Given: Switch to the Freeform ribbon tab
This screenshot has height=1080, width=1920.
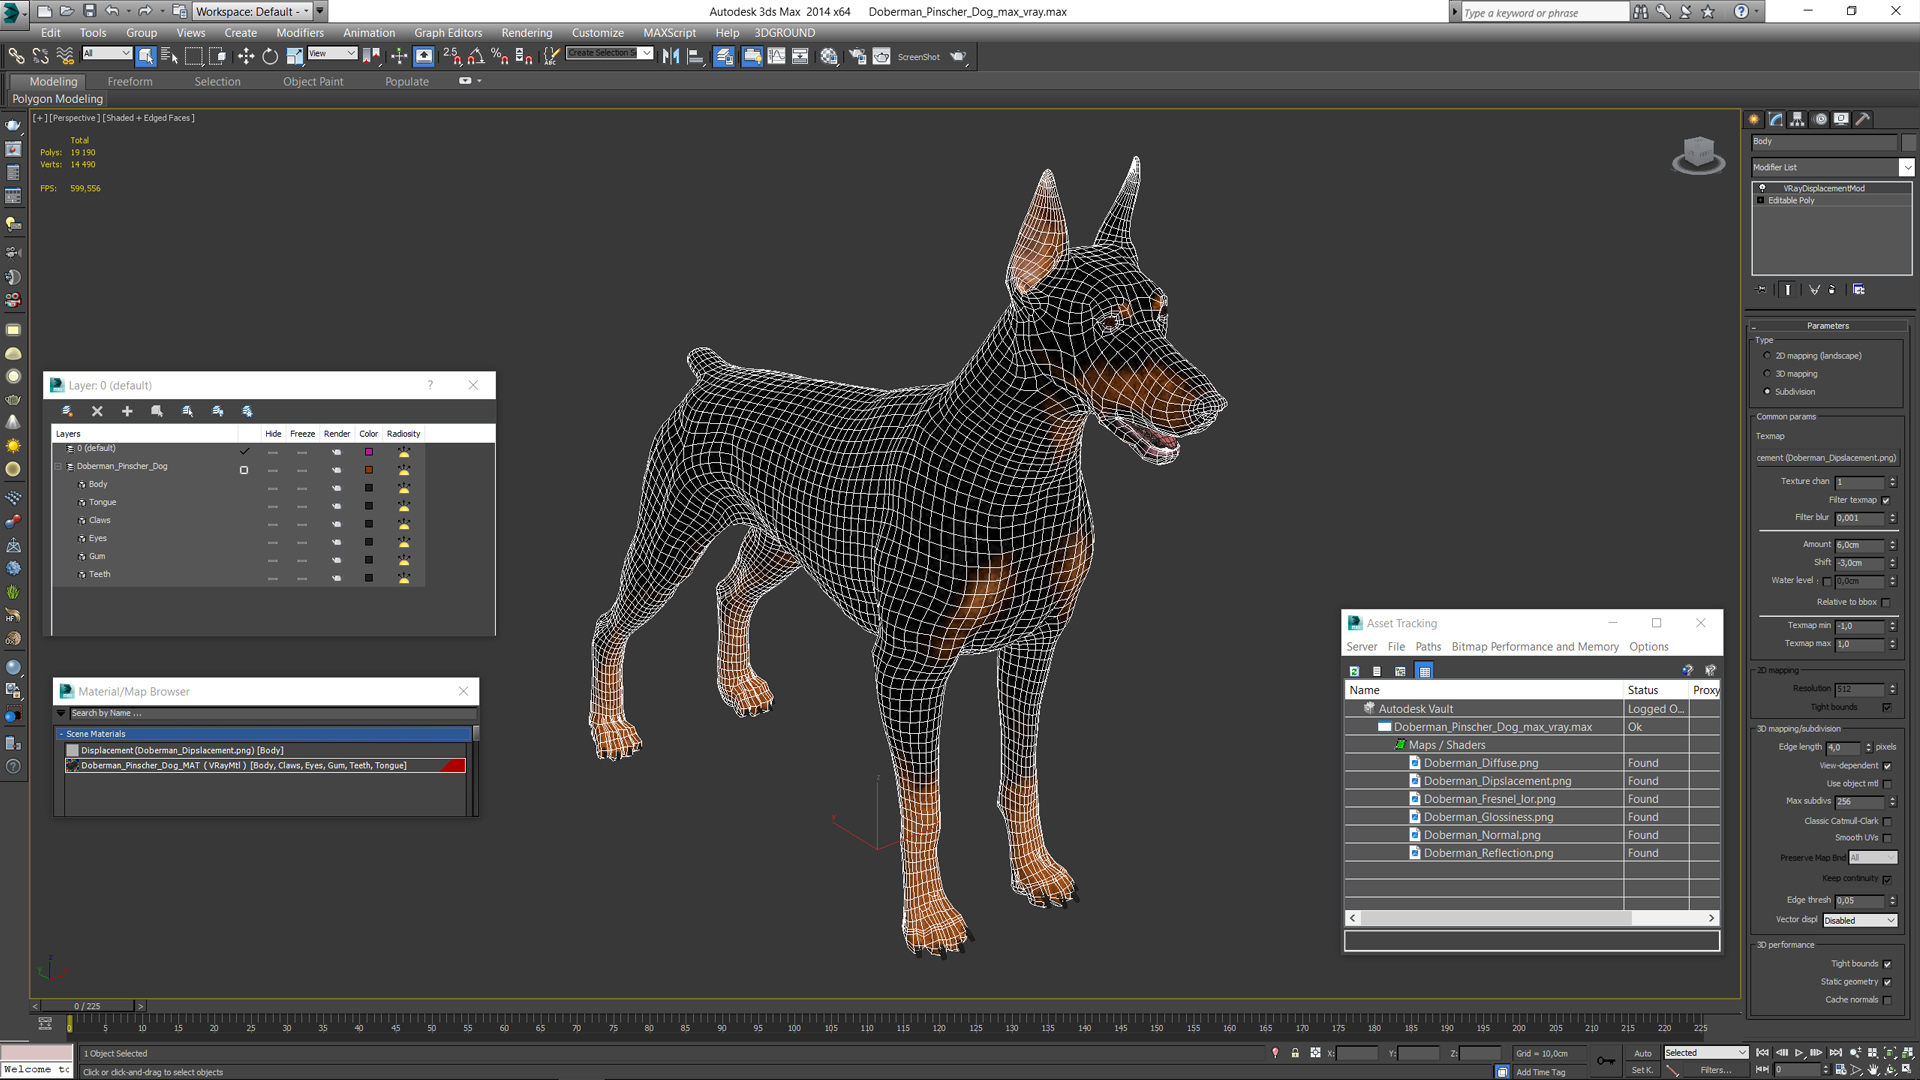Looking at the screenshot, I should click(x=130, y=81).
